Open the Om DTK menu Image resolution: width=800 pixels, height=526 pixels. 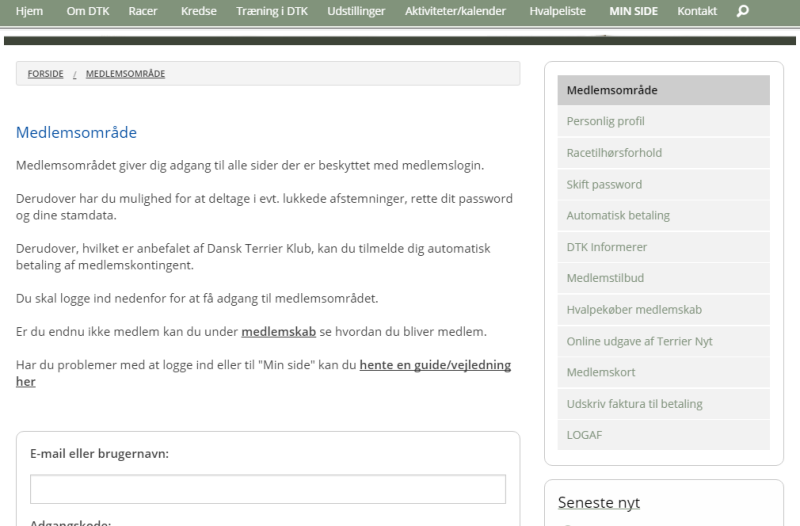(88, 11)
